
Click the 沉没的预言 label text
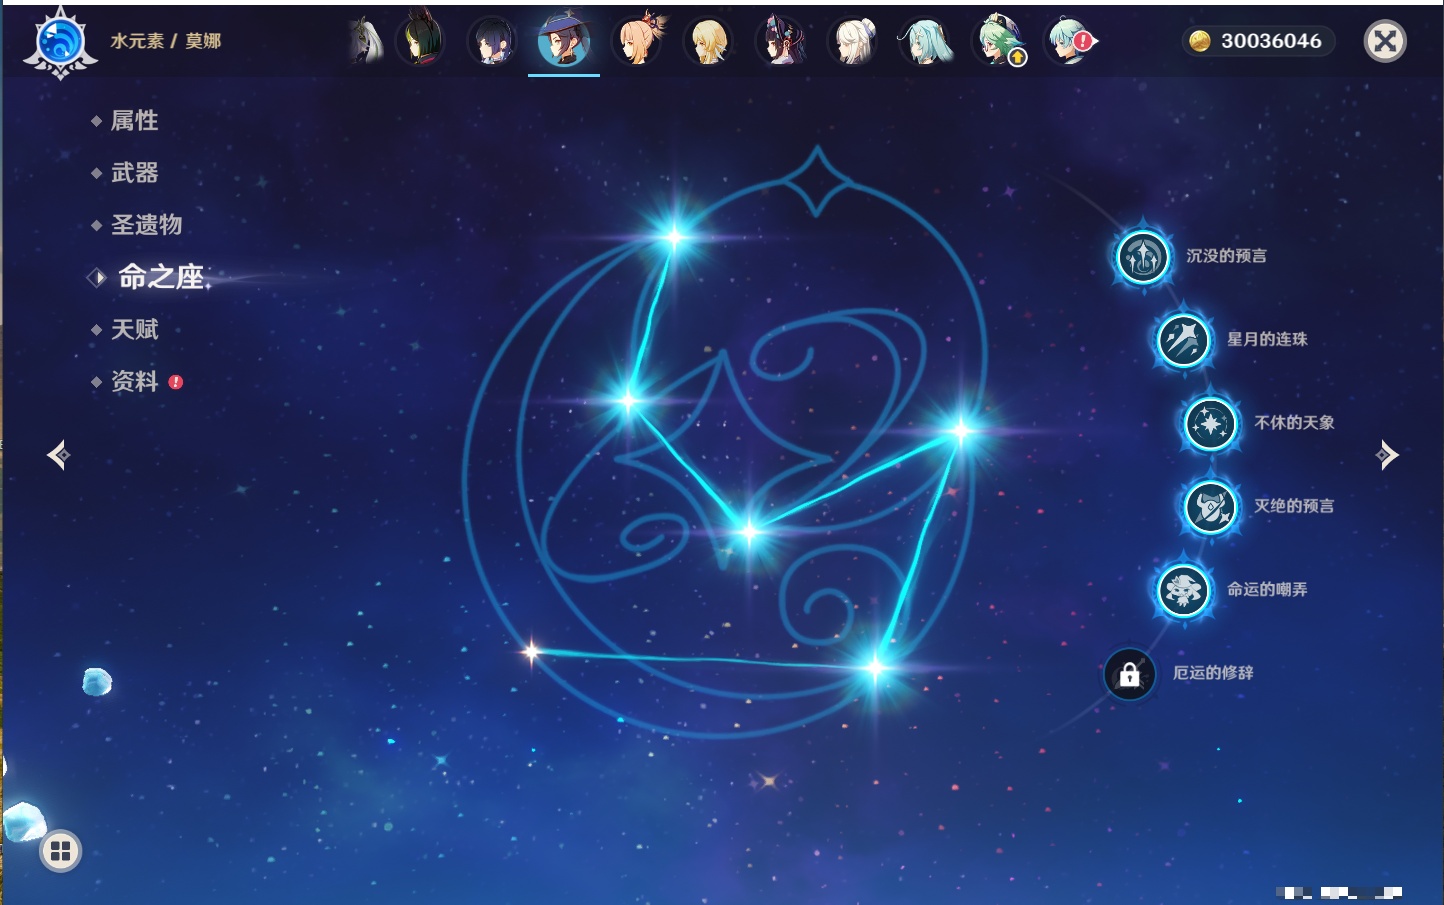pyautogui.click(x=1226, y=256)
